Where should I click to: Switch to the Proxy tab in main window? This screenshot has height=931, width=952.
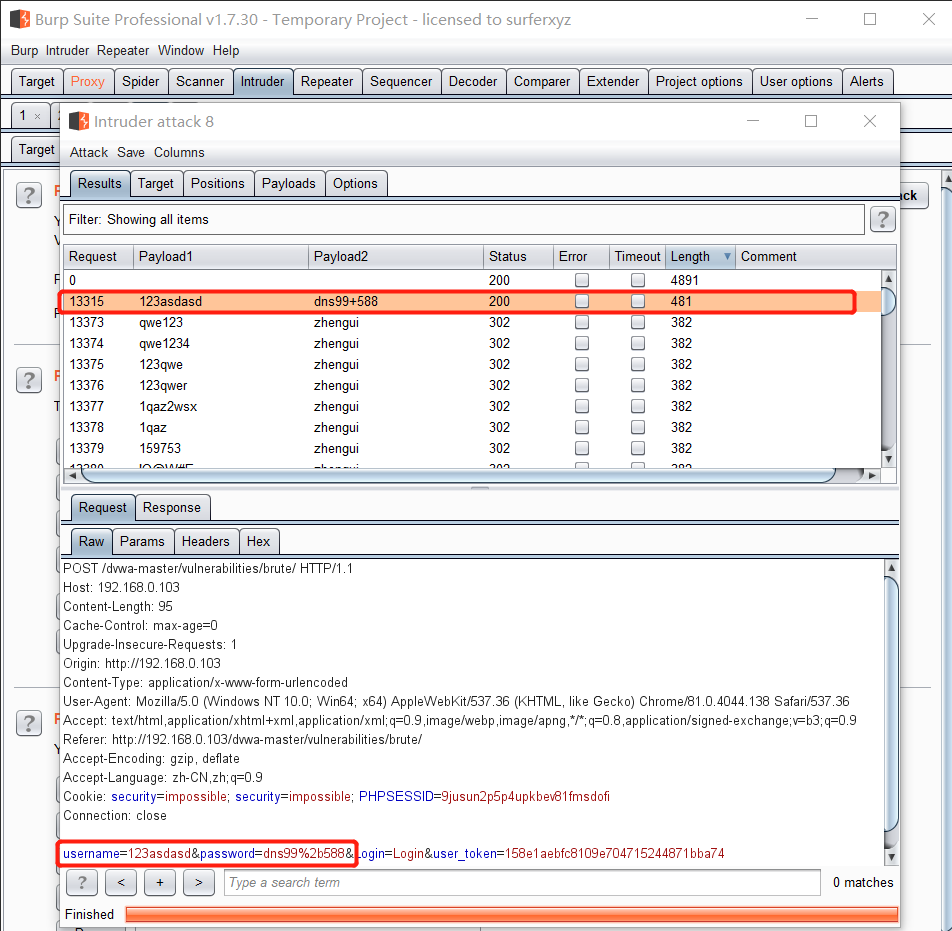pos(87,81)
